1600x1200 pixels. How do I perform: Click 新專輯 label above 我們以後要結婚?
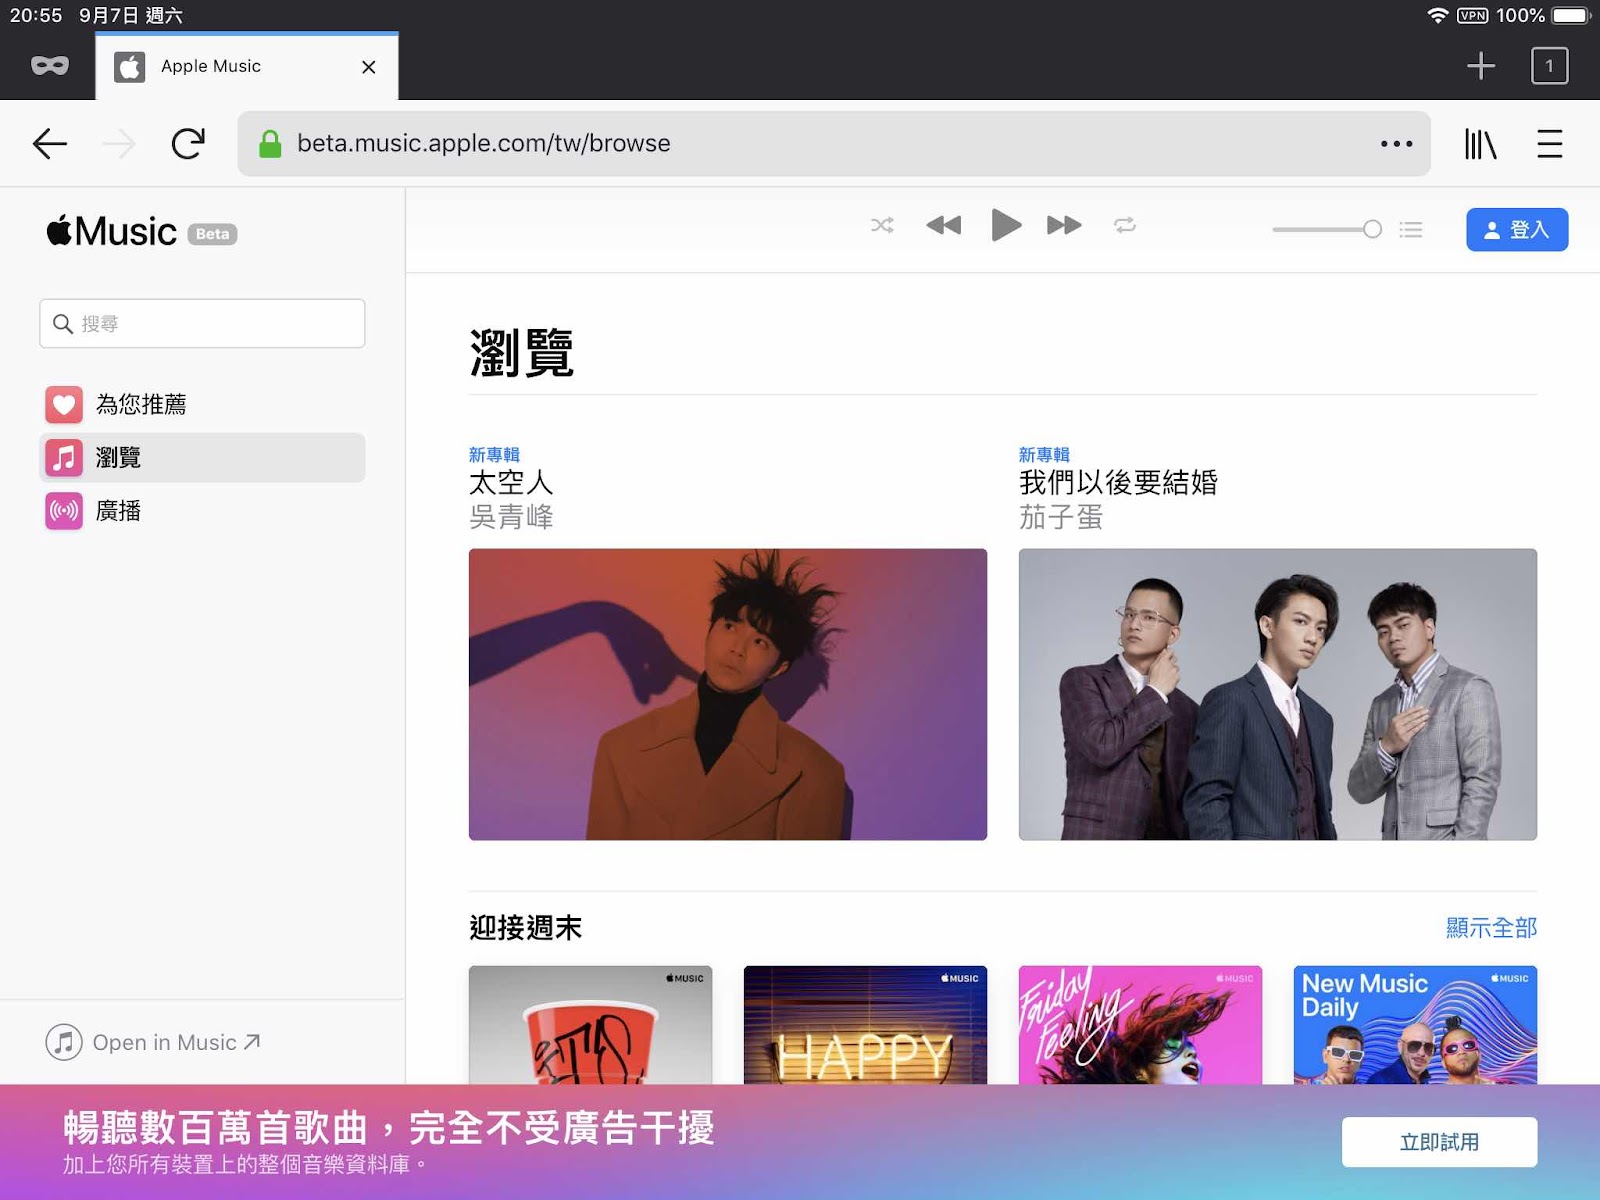click(x=1044, y=455)
